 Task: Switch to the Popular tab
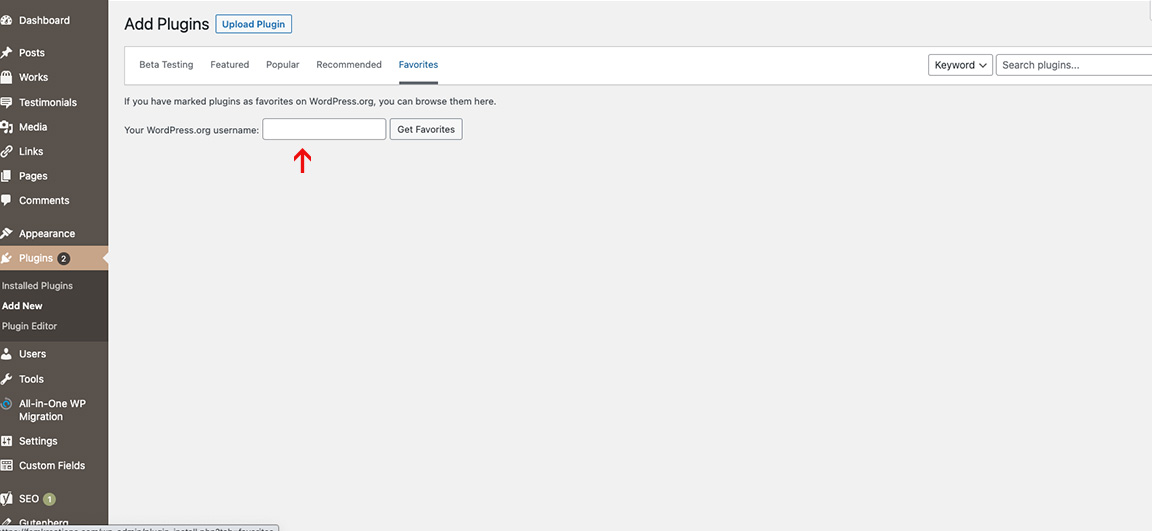pyautogui.click(x=283, y=65)
